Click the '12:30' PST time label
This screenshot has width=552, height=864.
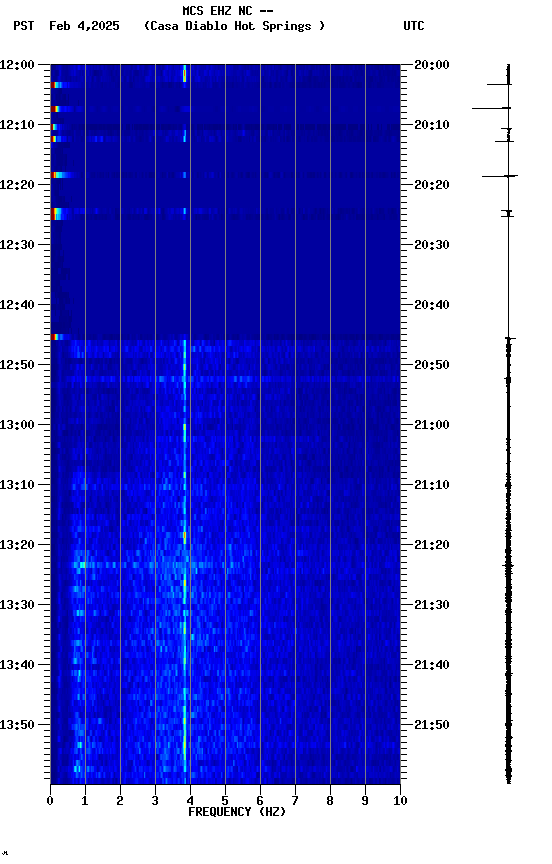[17, 245]
